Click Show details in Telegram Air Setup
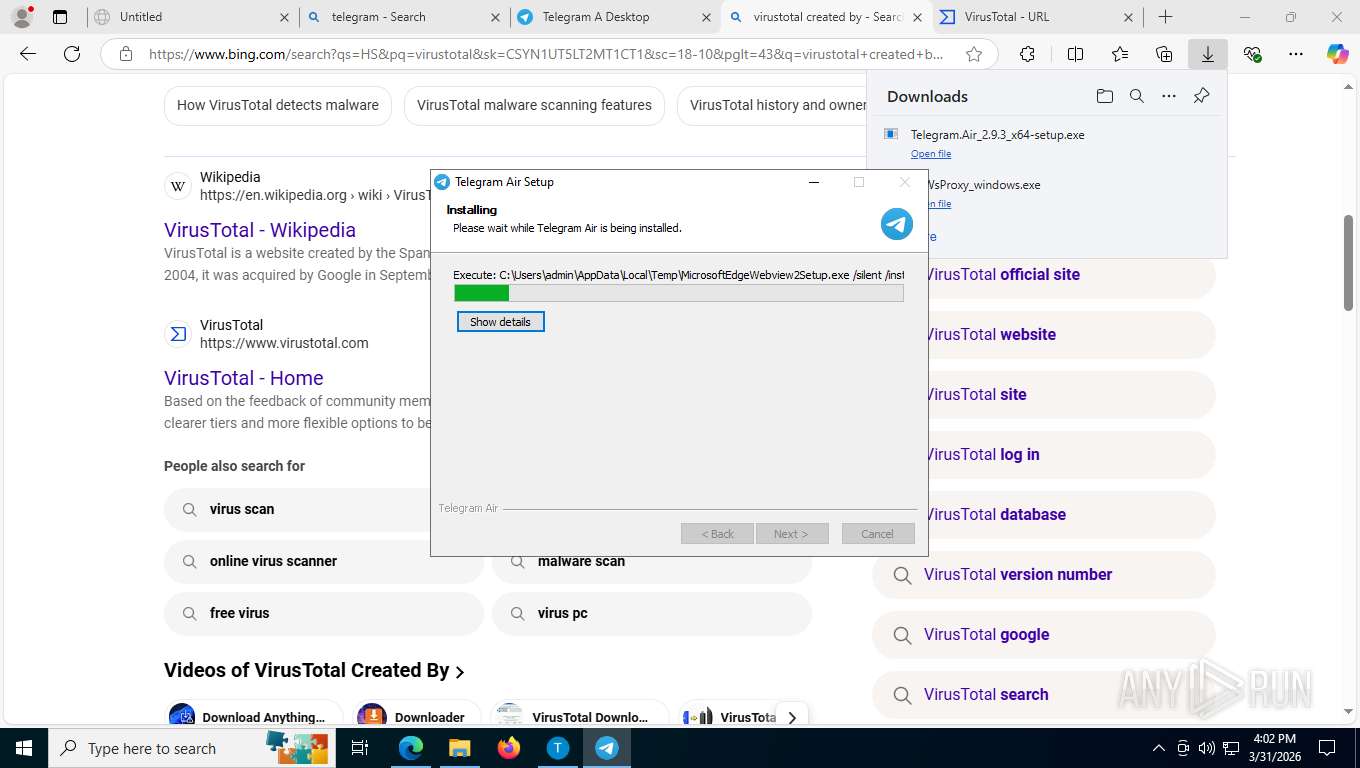Screen dimensions: 1360x768 (501, 322)
